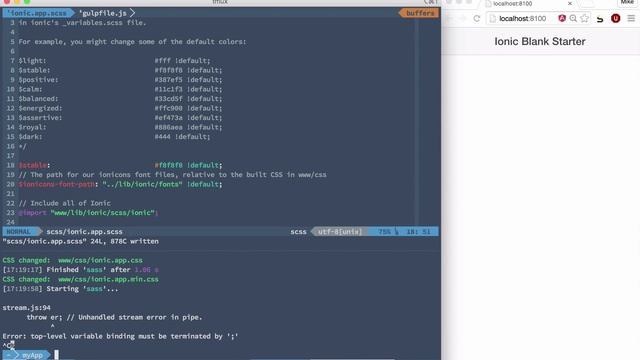The image size is (640, 360).
Task: Click #886aea value on $royal line
Action: (169, 127)
